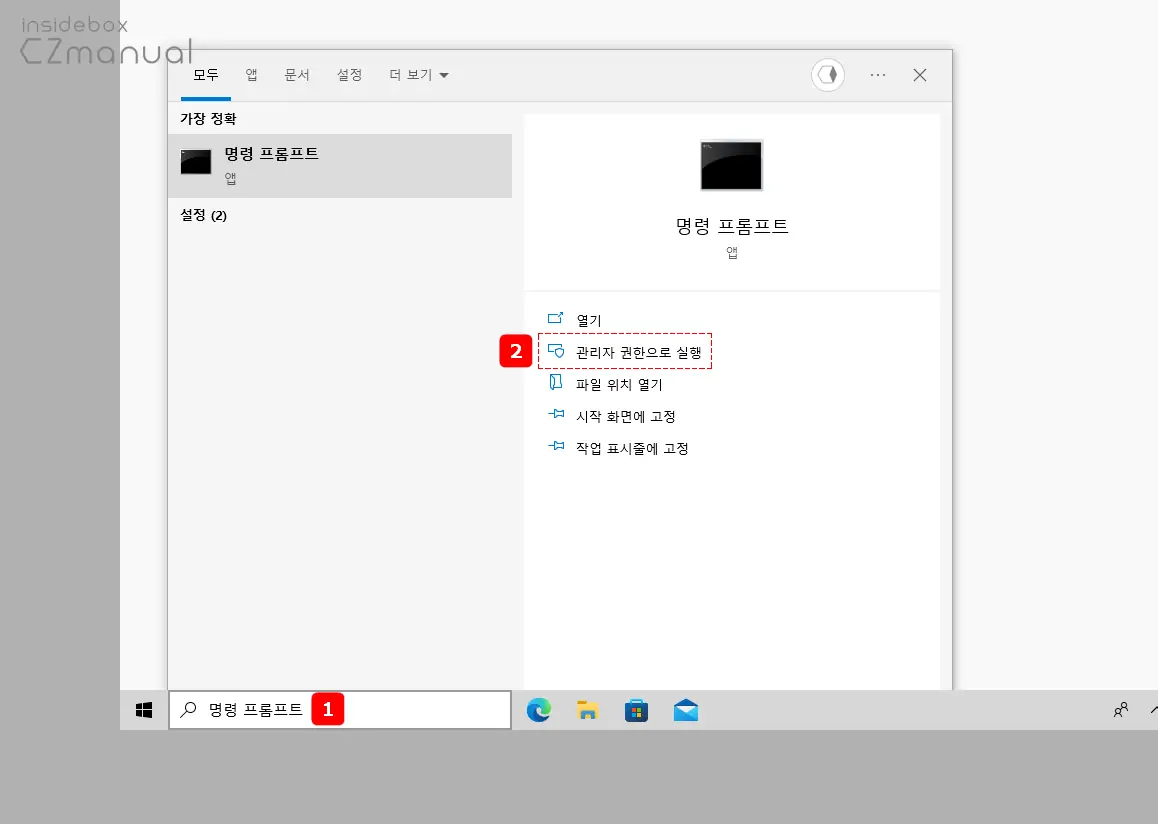Show hidden taskbar icons with the chevron
1158x824 pixels.
click(x=1148, y=710)
